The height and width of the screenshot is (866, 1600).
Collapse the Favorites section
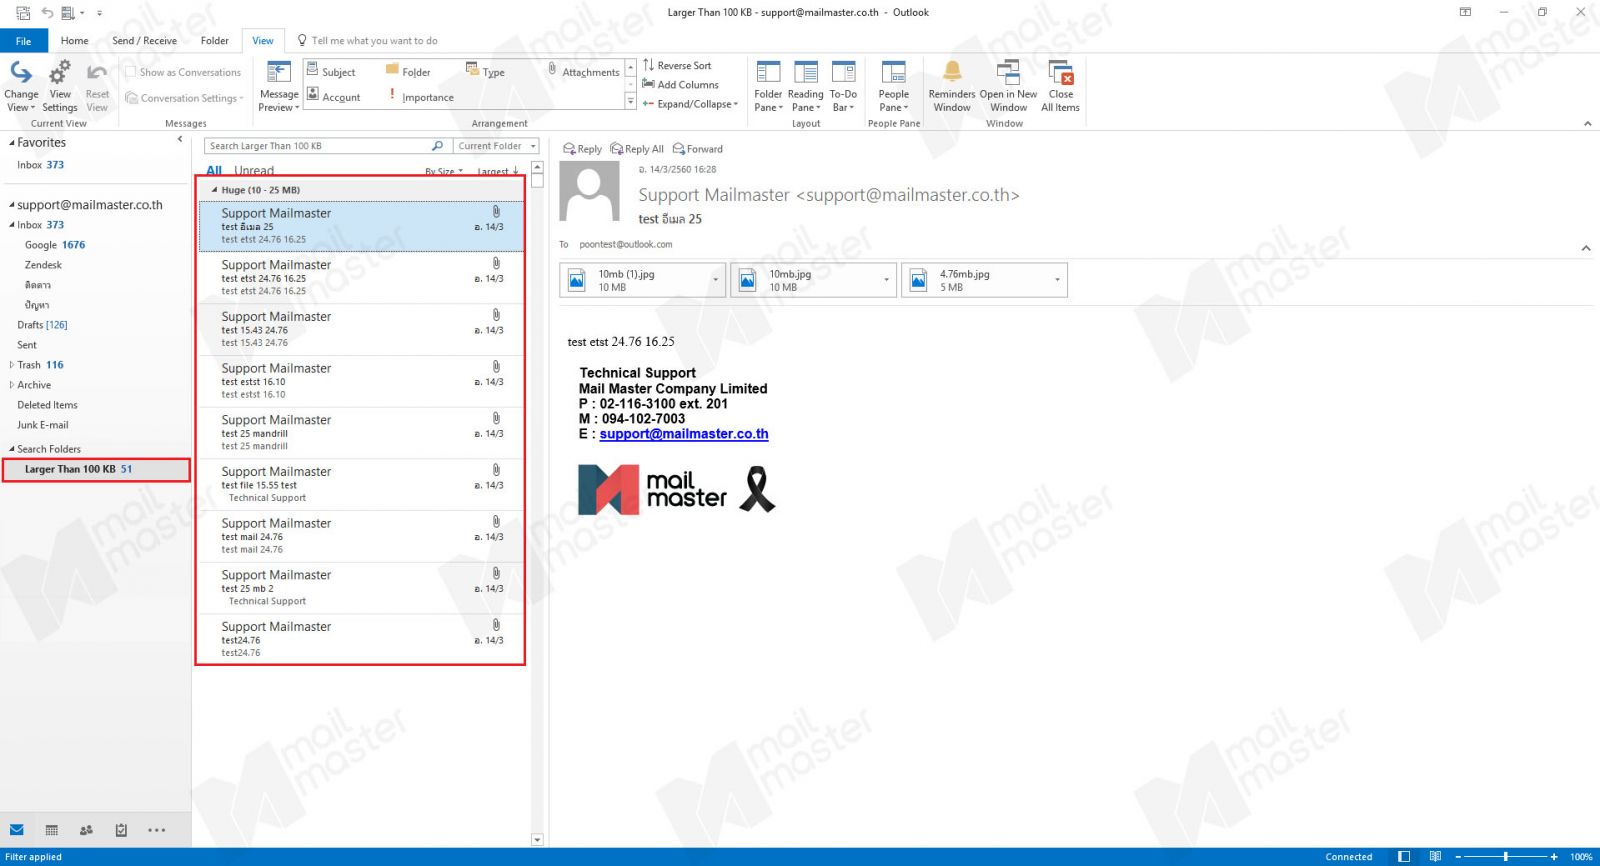(11, 143)
